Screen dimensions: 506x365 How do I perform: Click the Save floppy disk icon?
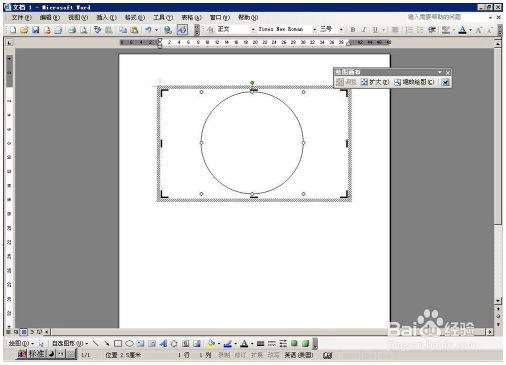tap(35, 30)
